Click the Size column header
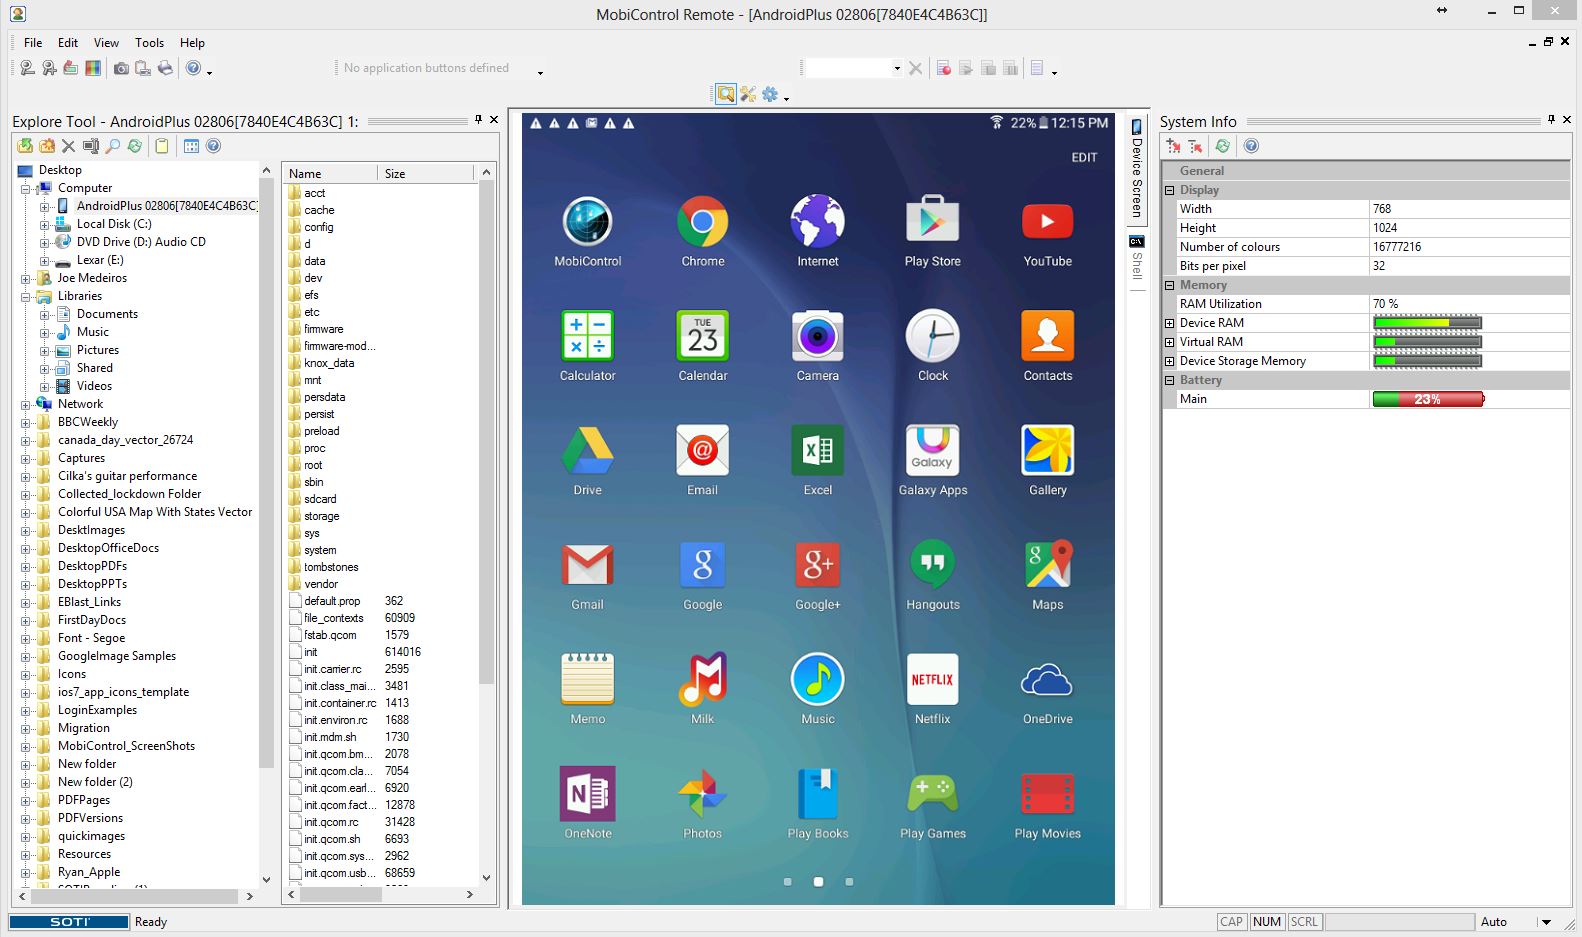 point(425,174)
